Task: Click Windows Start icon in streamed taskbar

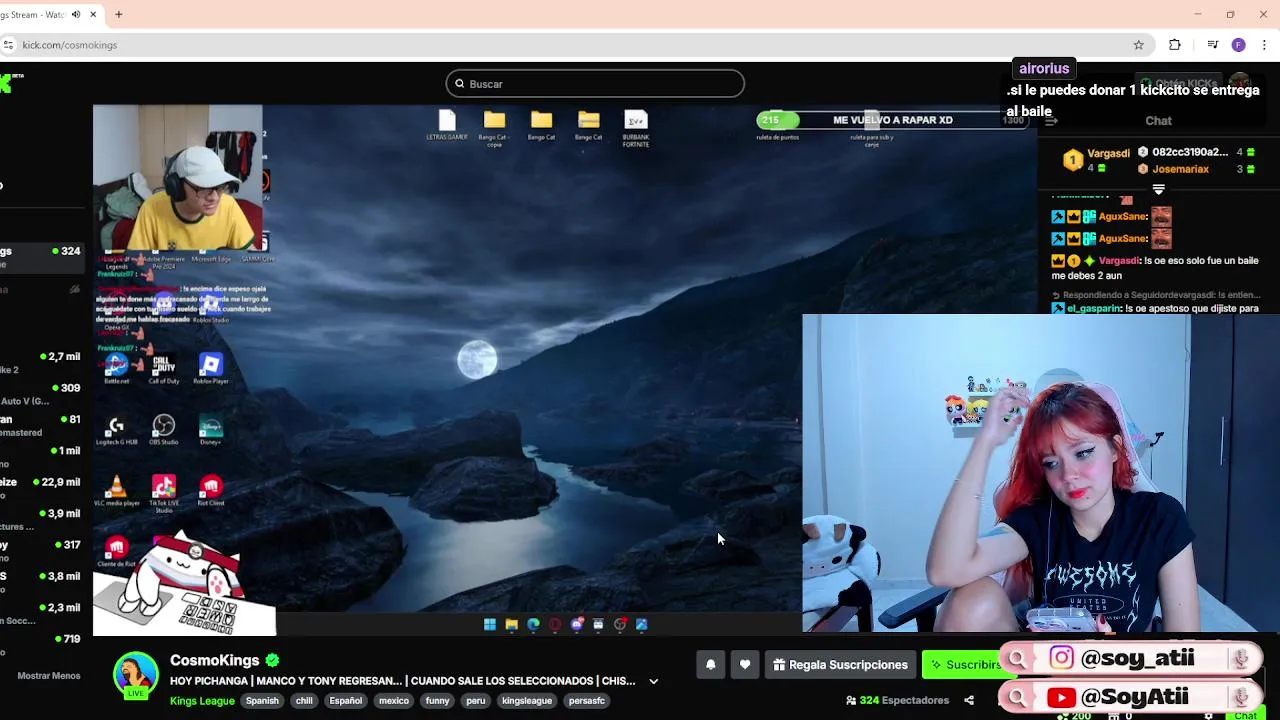Action: 490,625
